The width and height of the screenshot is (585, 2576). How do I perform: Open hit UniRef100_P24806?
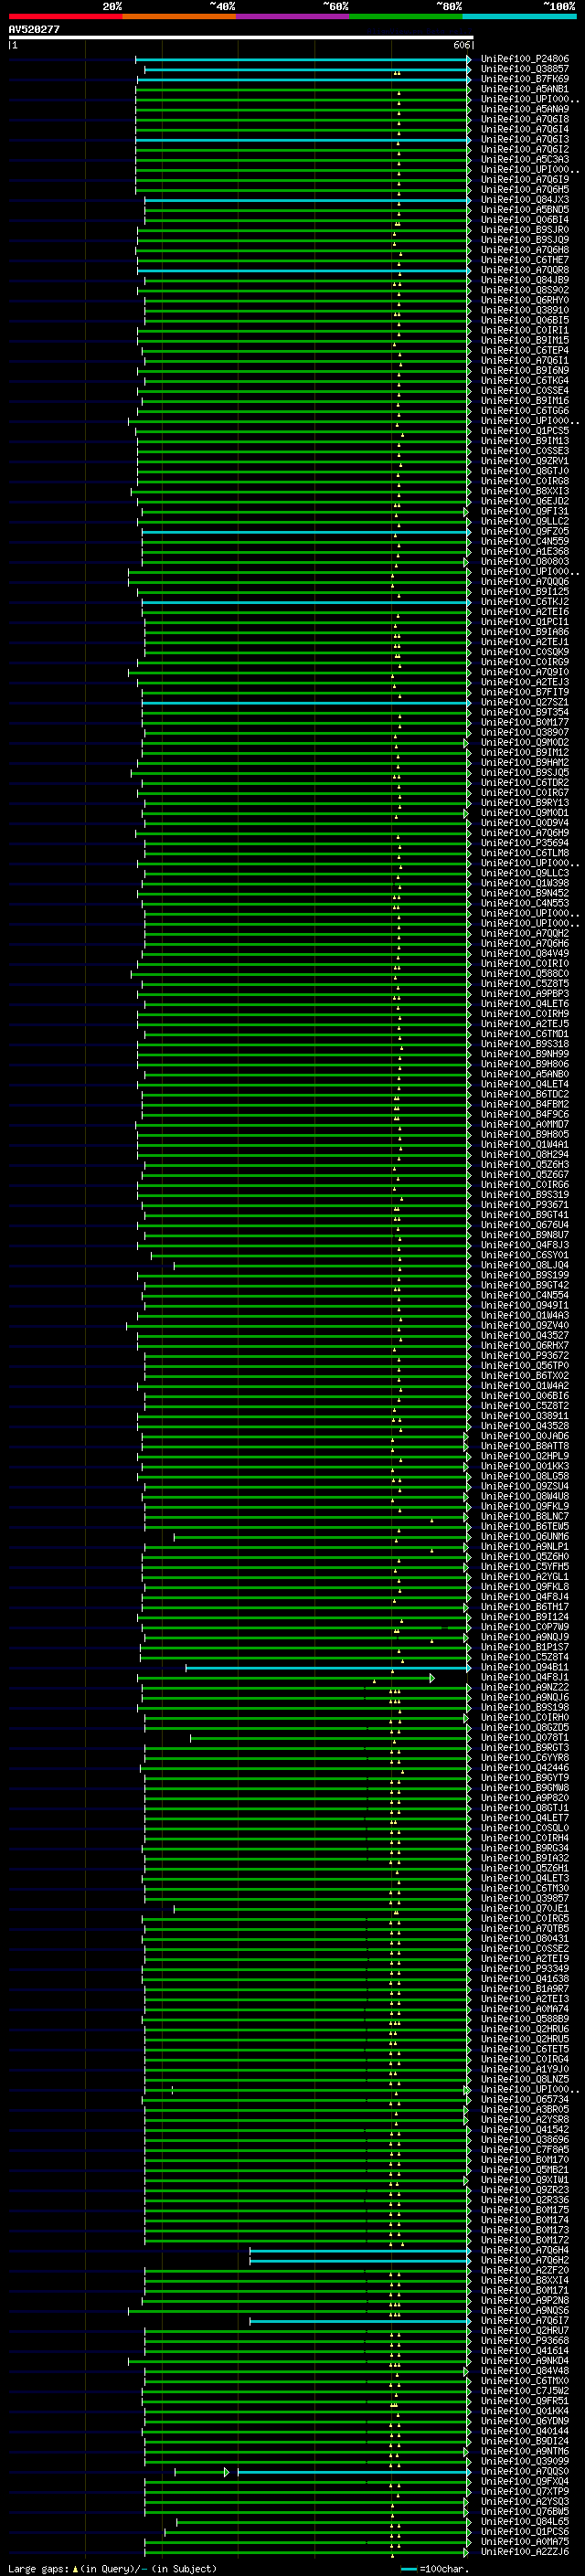(x=524, y=59)
